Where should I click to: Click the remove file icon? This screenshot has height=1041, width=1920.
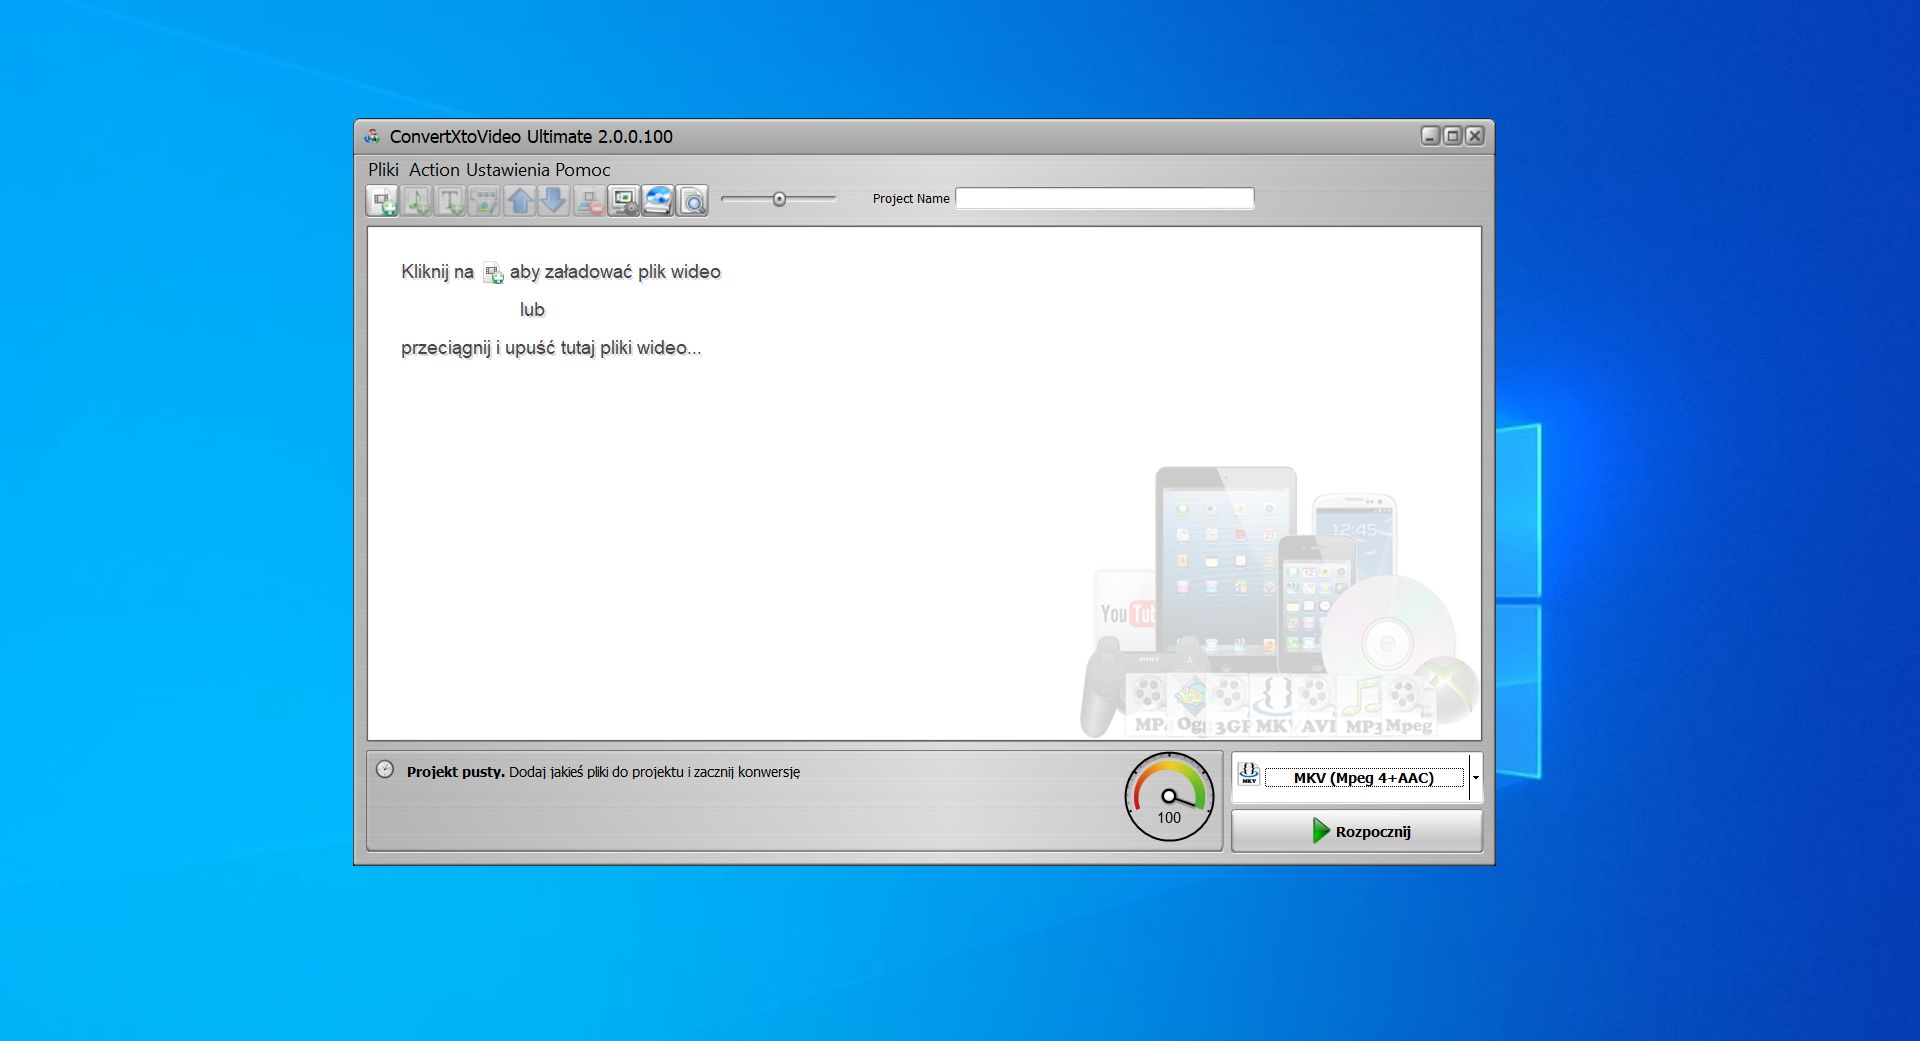click(x=588, y=200)
